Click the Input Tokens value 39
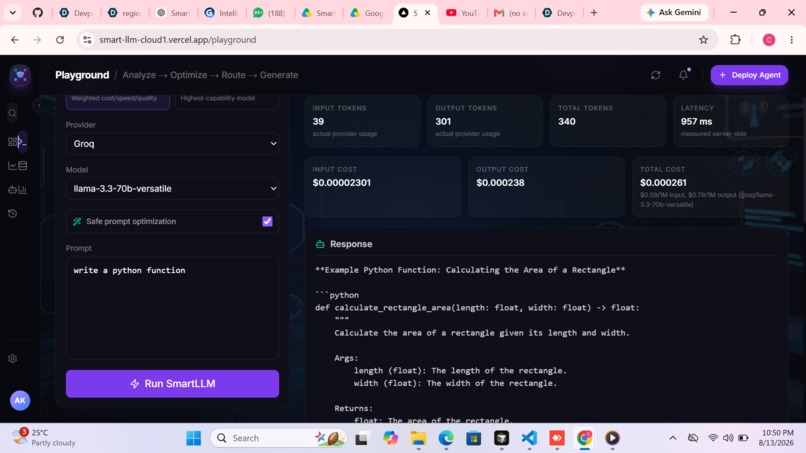The height and width of the screenshot is (453, 806). (318, 121)
